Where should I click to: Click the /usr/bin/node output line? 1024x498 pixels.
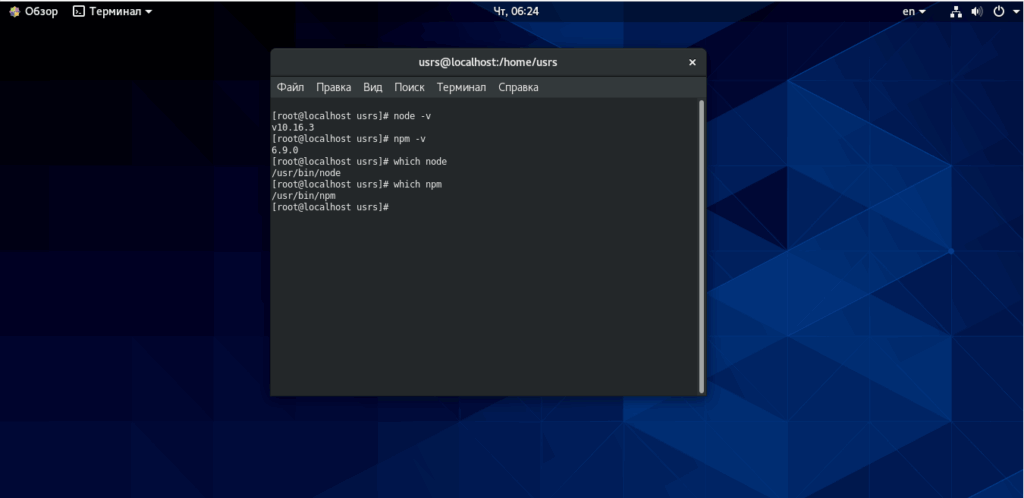[306, 173]
